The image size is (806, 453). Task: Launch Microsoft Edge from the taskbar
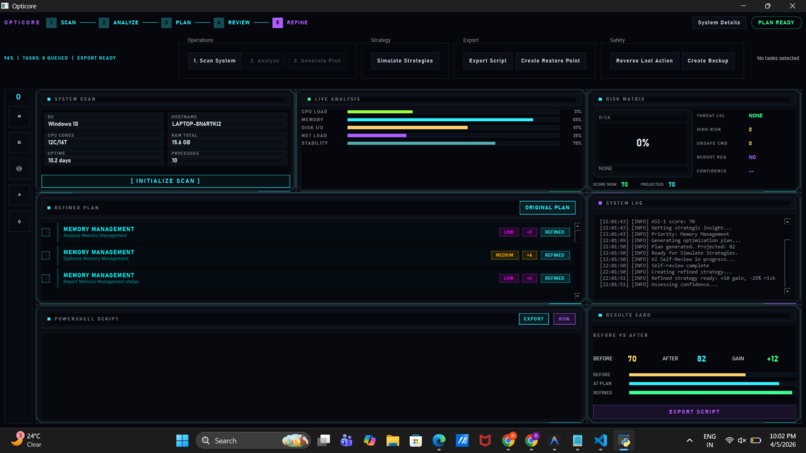coord(439,441)
